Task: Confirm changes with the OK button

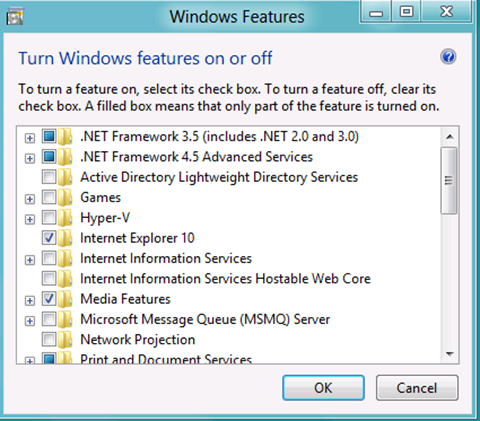Action: point(323,388)
